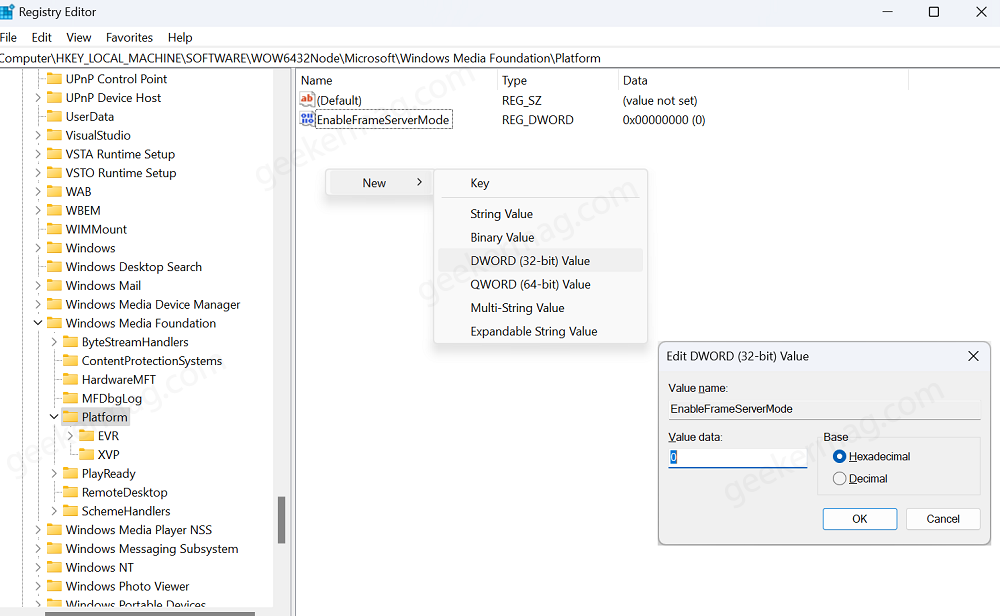Screen dimensions: 1000x616
Task: Click the MFDbgLog folder icon
Action: pyautogui.click(x=71, y=398)
